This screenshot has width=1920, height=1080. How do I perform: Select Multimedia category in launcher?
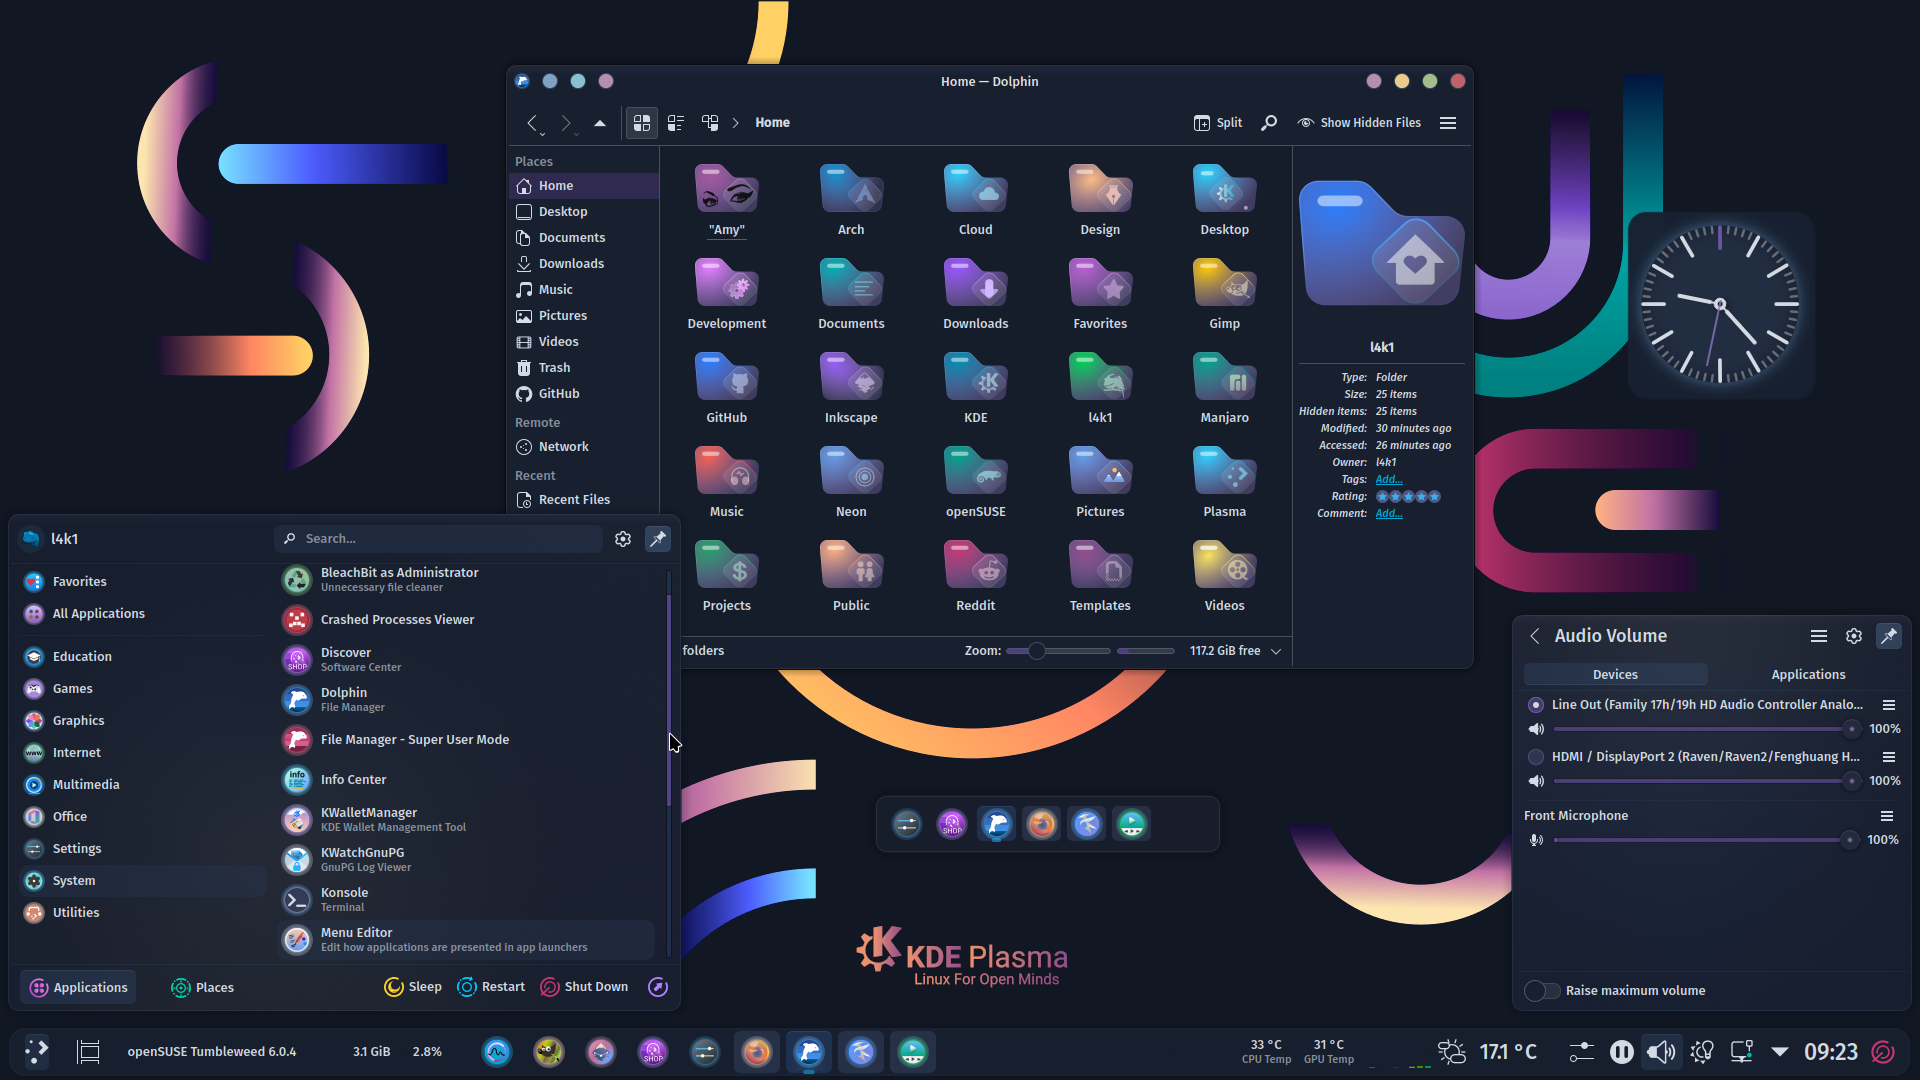coord(142,785)
